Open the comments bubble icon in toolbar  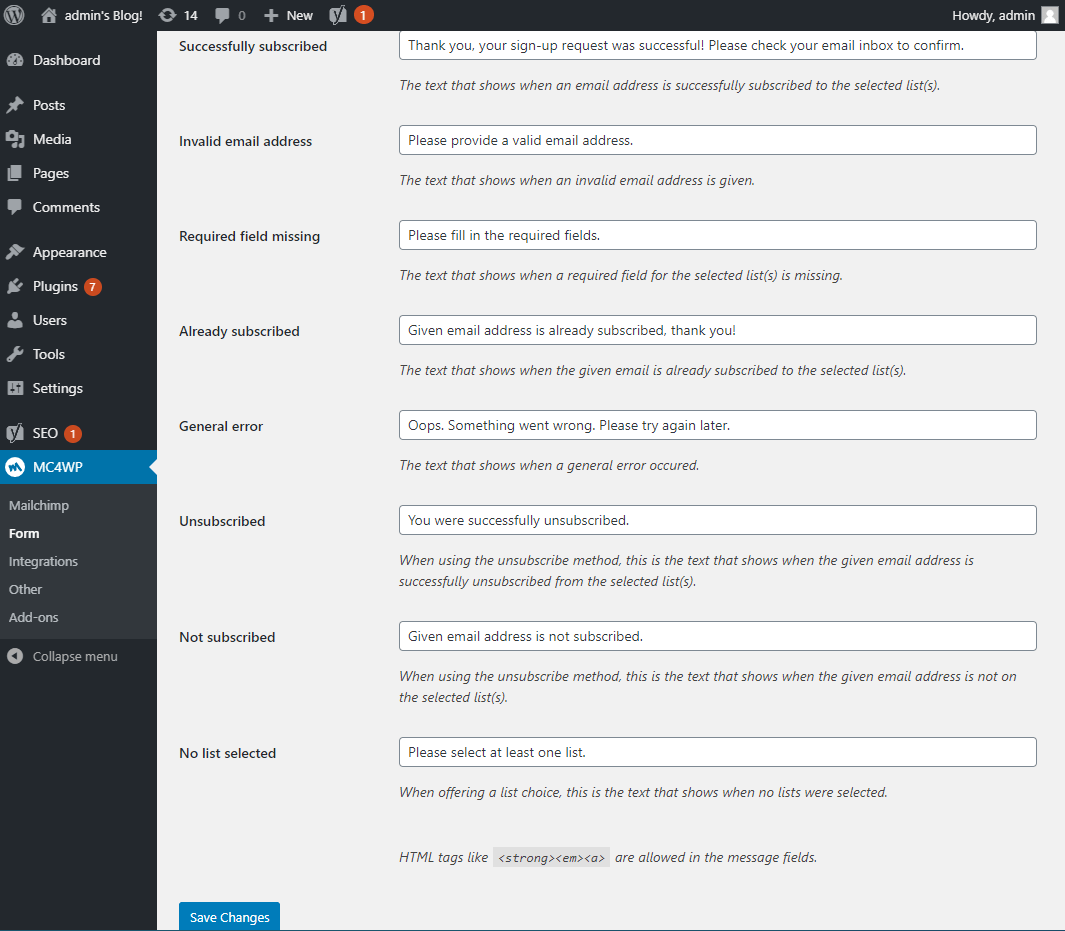coord(222,15)
